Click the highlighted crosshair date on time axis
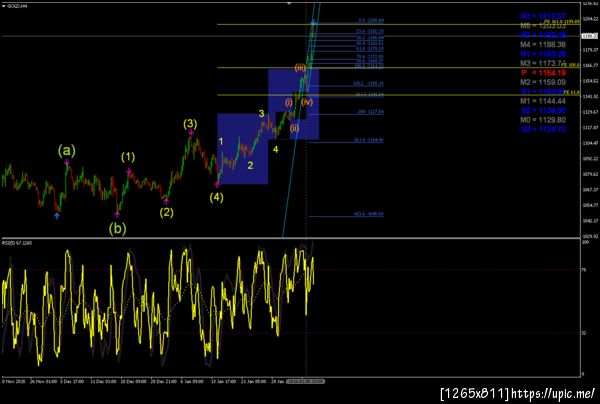Screen dimensions: 600x404 (306, 381)
